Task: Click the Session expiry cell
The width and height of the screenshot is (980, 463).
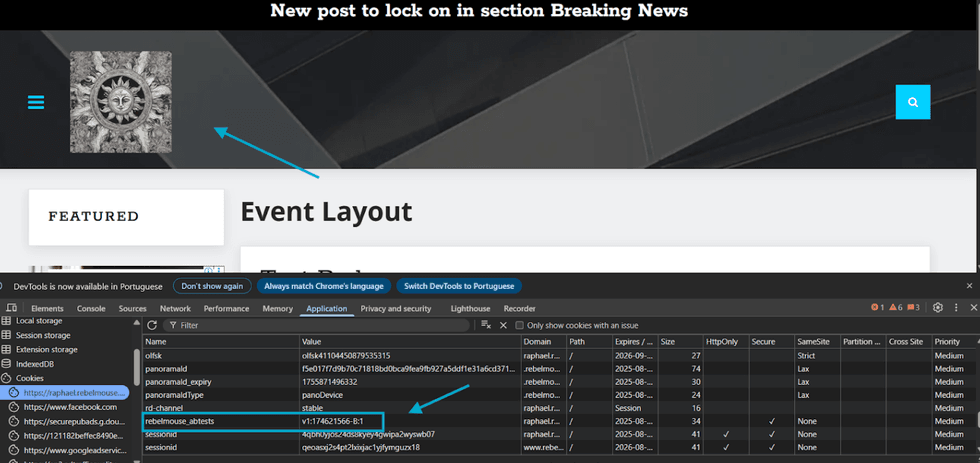Action: point(636,408)
